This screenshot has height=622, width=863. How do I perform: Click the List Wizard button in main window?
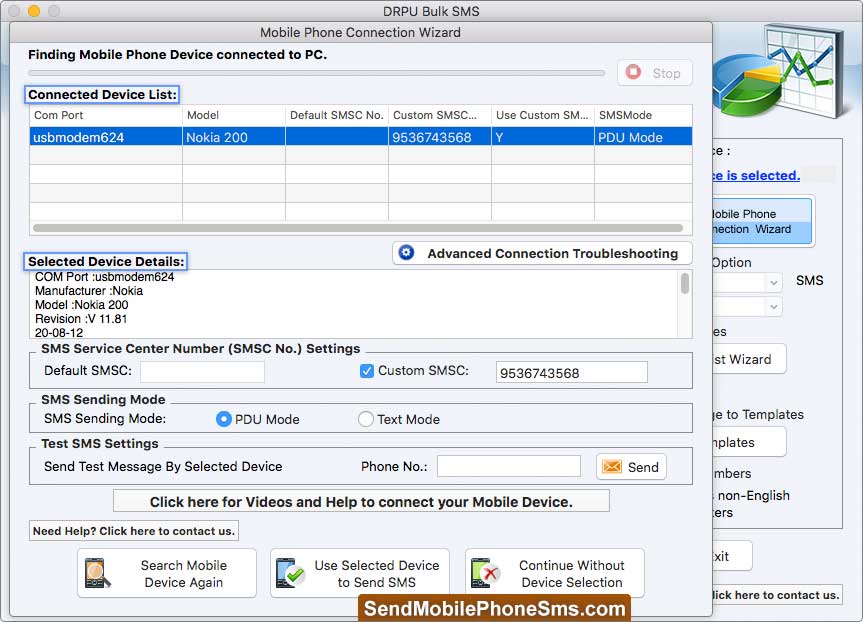click(x=749, y=359)
